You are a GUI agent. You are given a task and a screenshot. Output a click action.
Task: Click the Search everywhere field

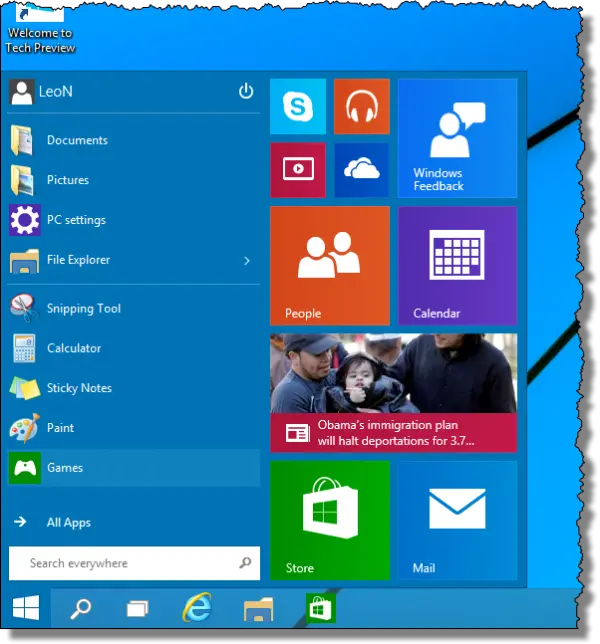(134, 563)
